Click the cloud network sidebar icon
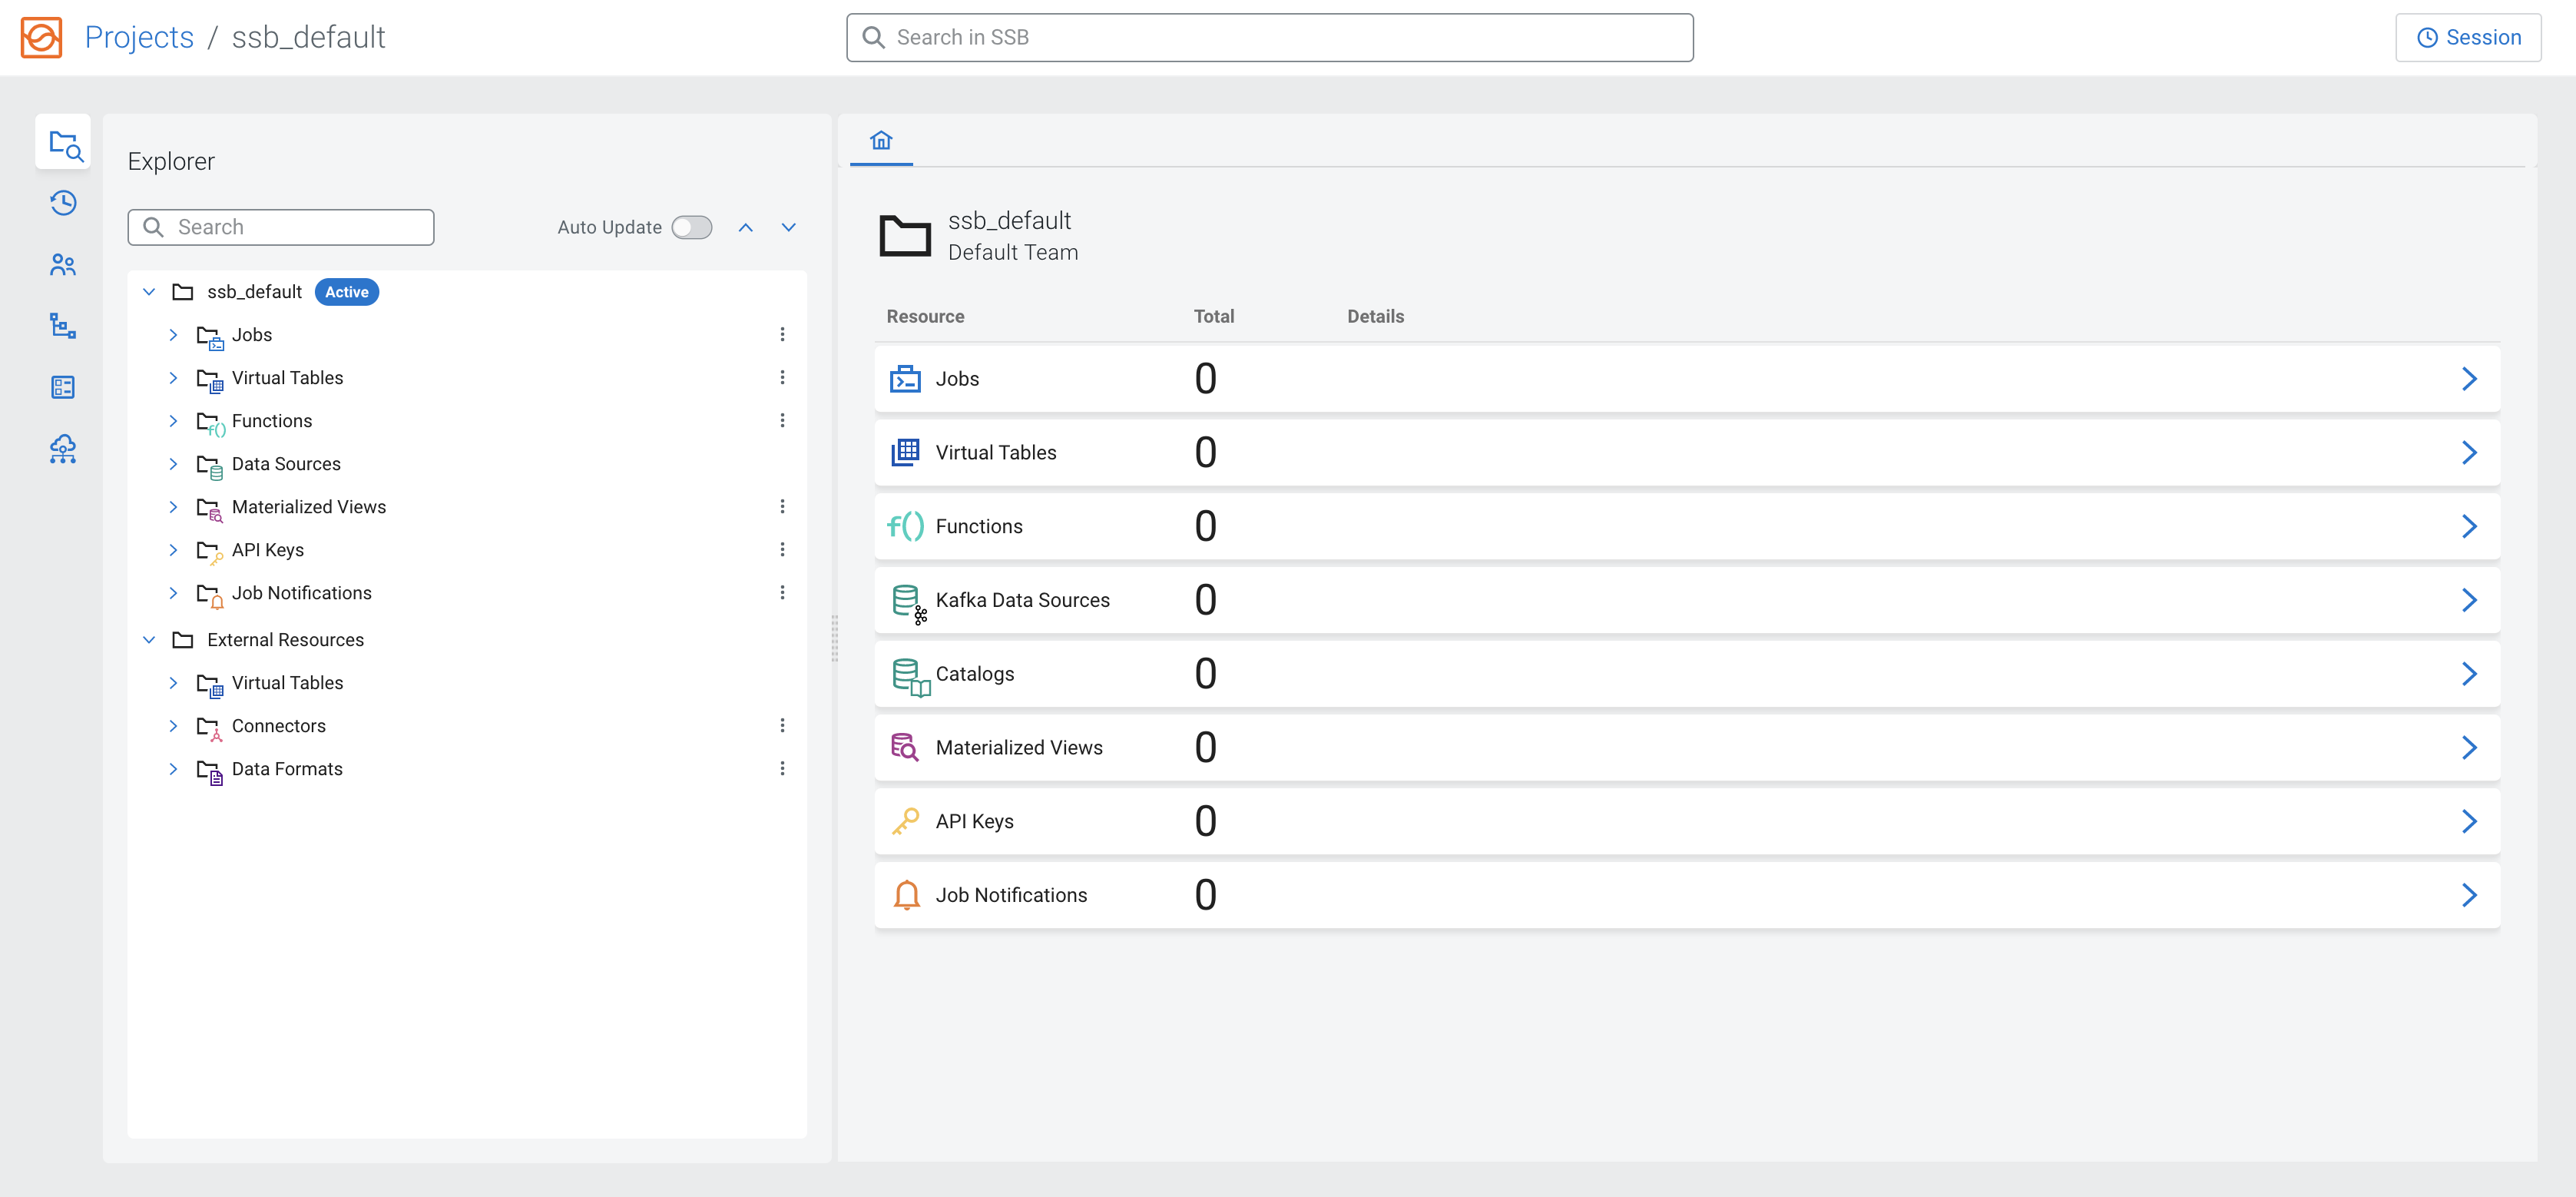 pos(63,449)
